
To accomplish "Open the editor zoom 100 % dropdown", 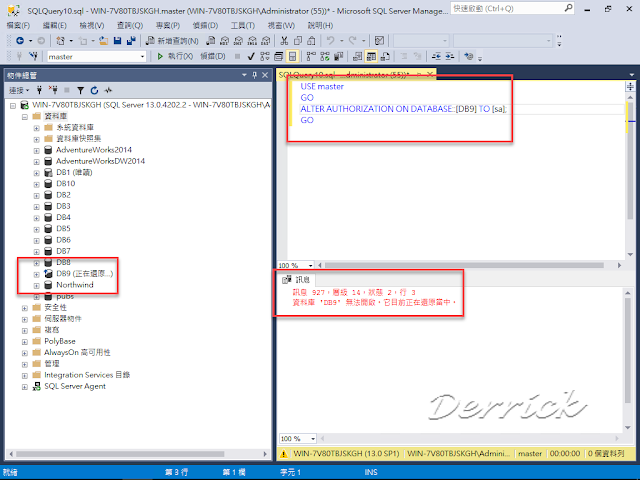I will point(310,265).
